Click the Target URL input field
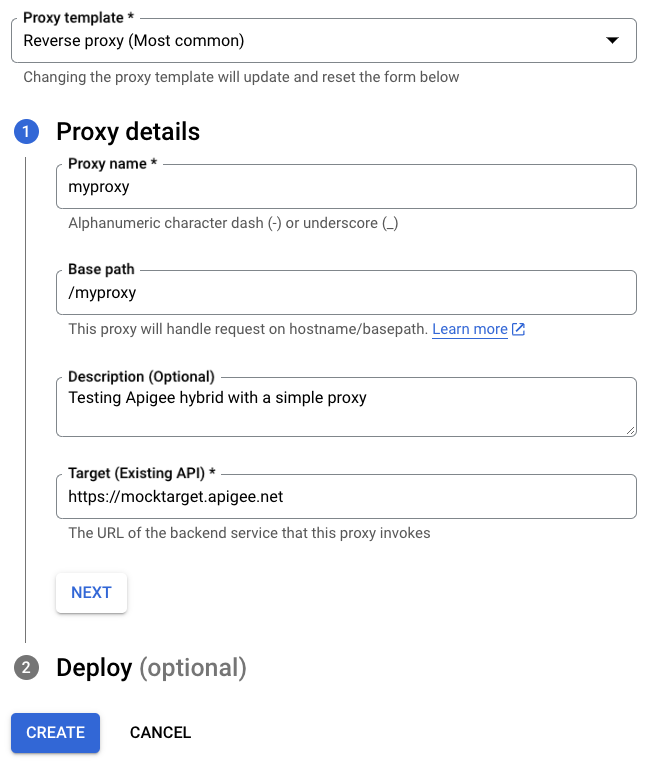The width and height of the screenshot is (652, 765). click(346, 496)
